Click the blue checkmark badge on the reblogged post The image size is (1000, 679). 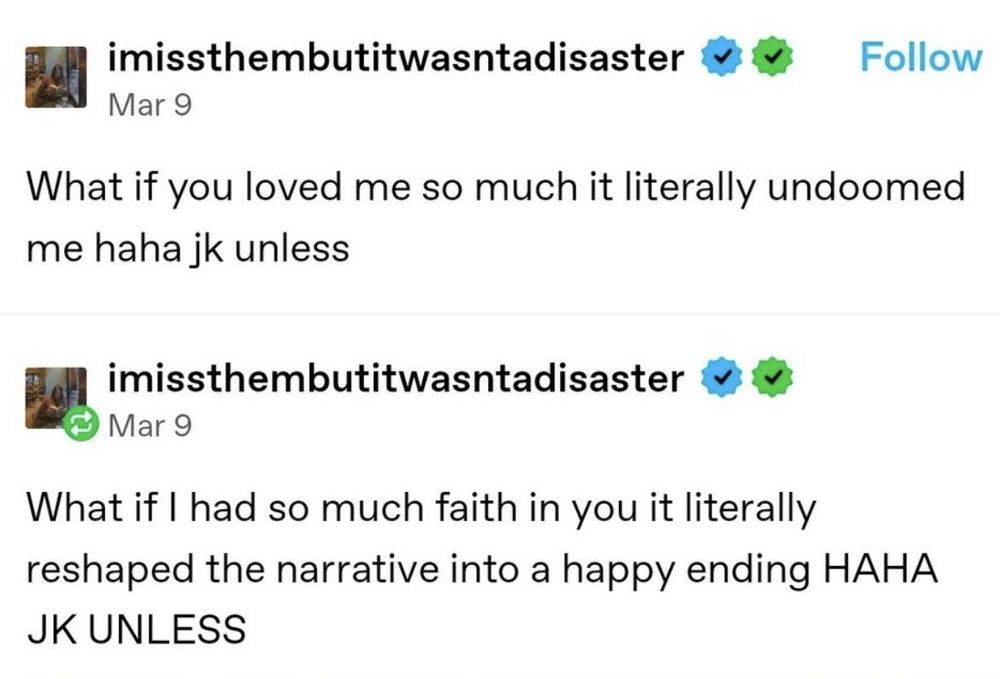[x=719, y=377]
